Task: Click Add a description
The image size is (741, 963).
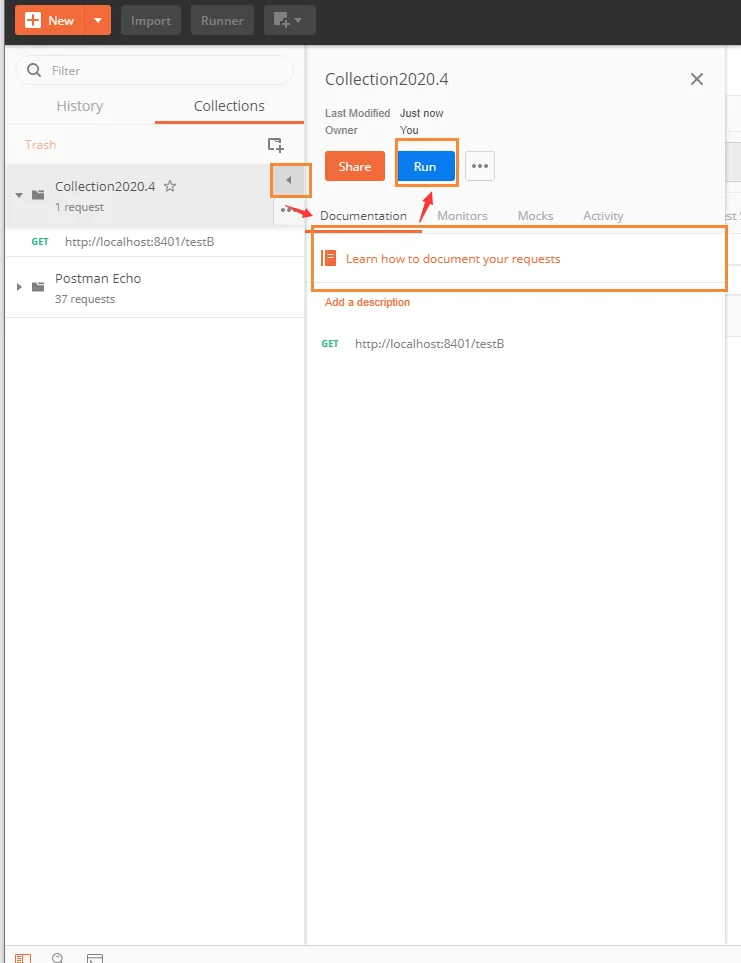Action: pyautogui.click(x=367, y=302)
